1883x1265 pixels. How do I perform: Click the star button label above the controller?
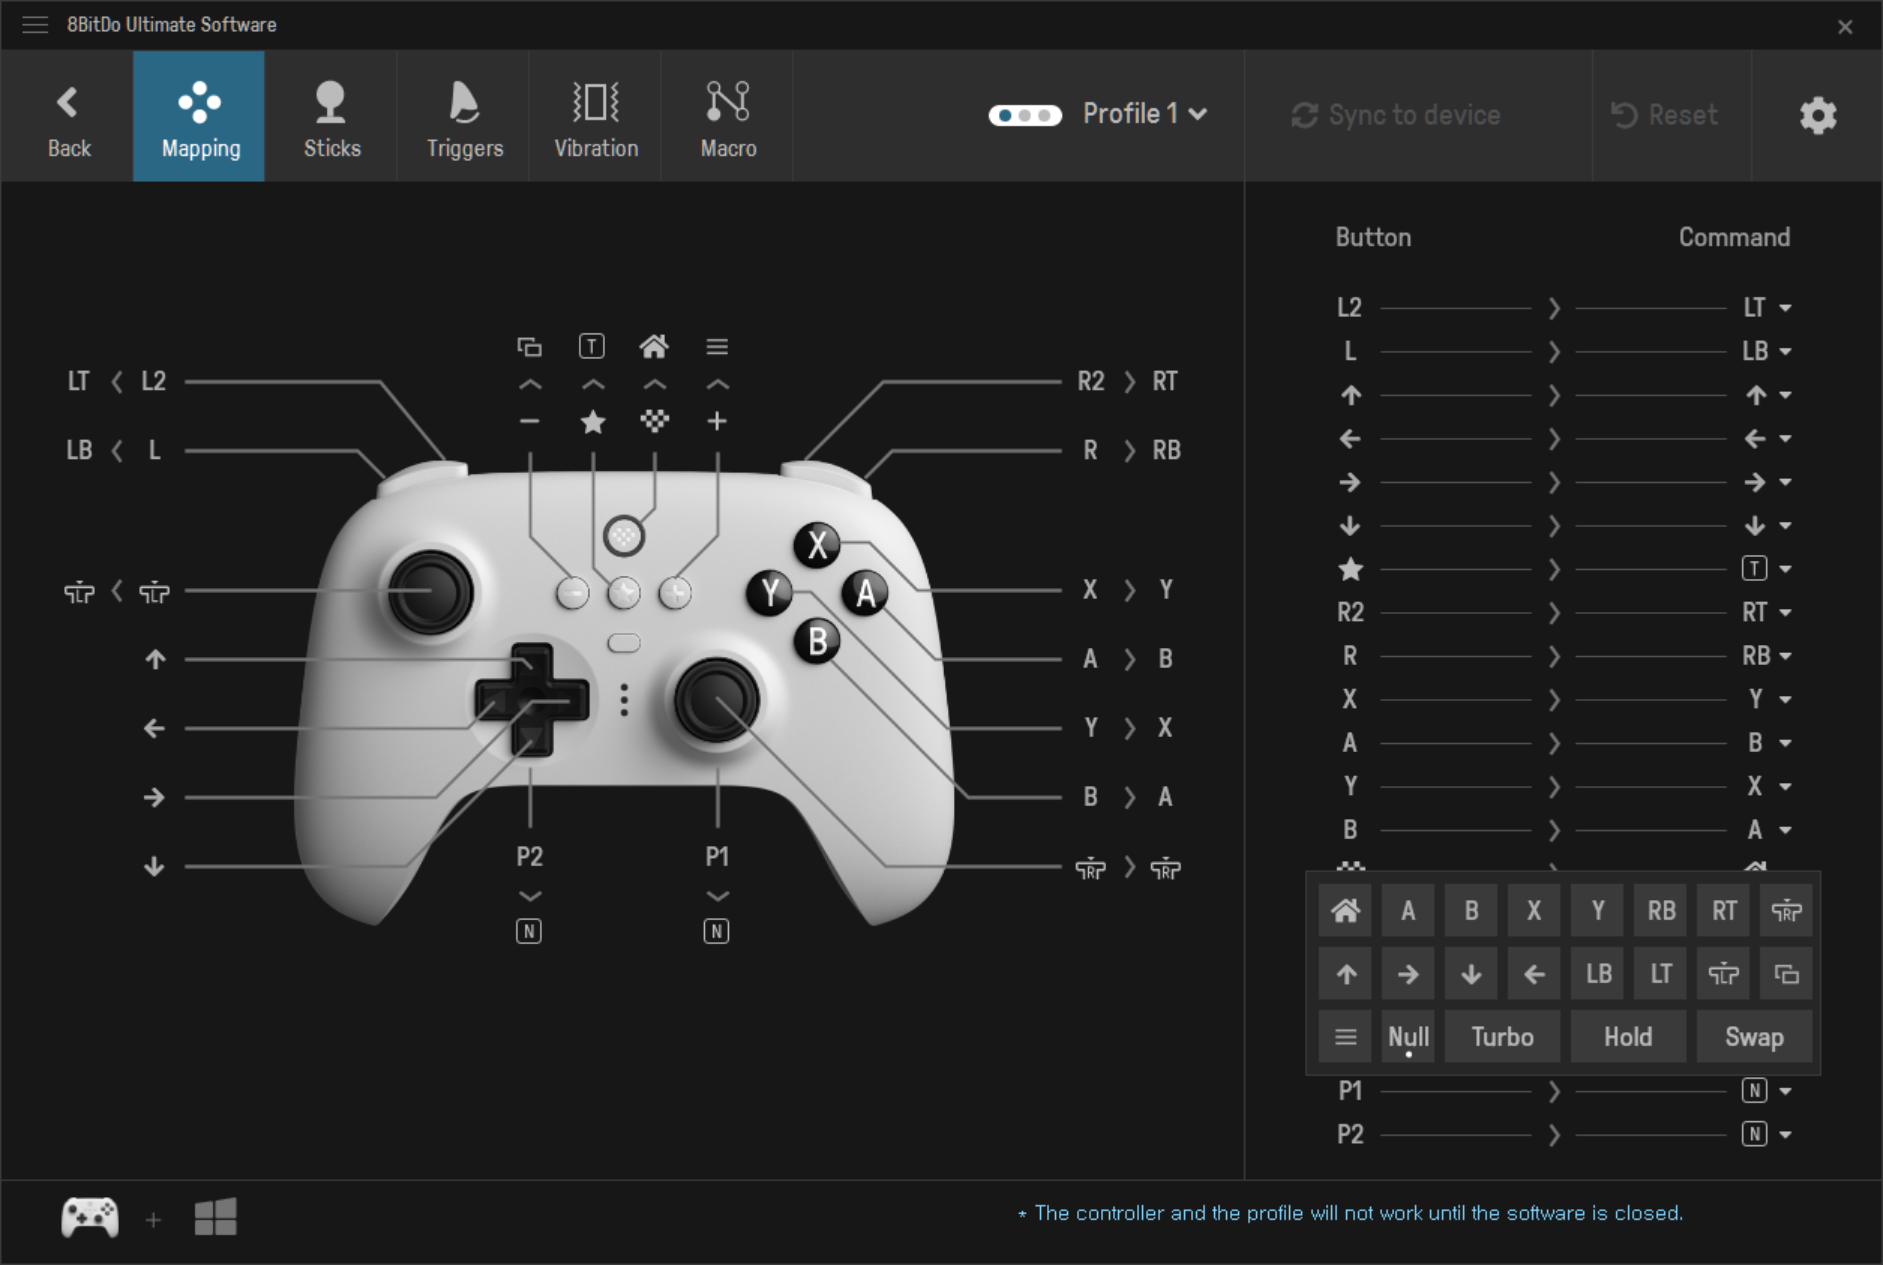click(x=593, y=422)
